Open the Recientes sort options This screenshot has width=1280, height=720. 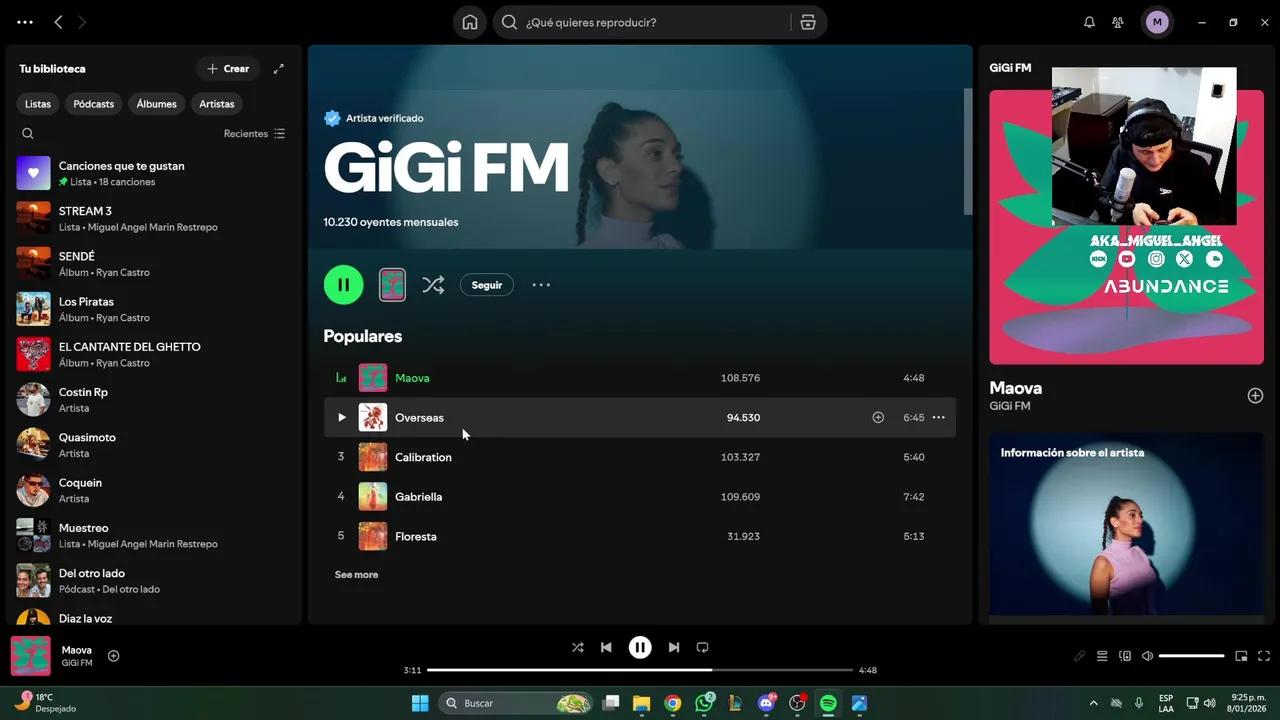coord(254,133)
